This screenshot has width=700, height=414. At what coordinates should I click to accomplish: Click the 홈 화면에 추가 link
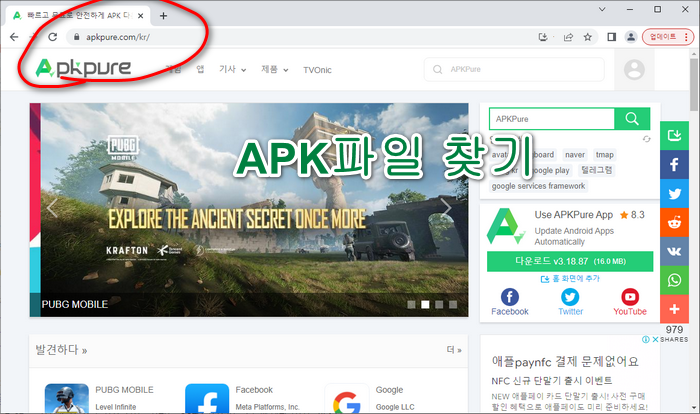click(570, 279)
